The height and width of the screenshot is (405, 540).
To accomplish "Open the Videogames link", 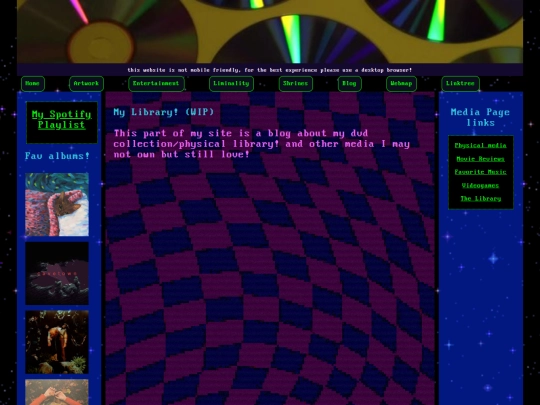I will pyautogui.click(x=480, y=185).
